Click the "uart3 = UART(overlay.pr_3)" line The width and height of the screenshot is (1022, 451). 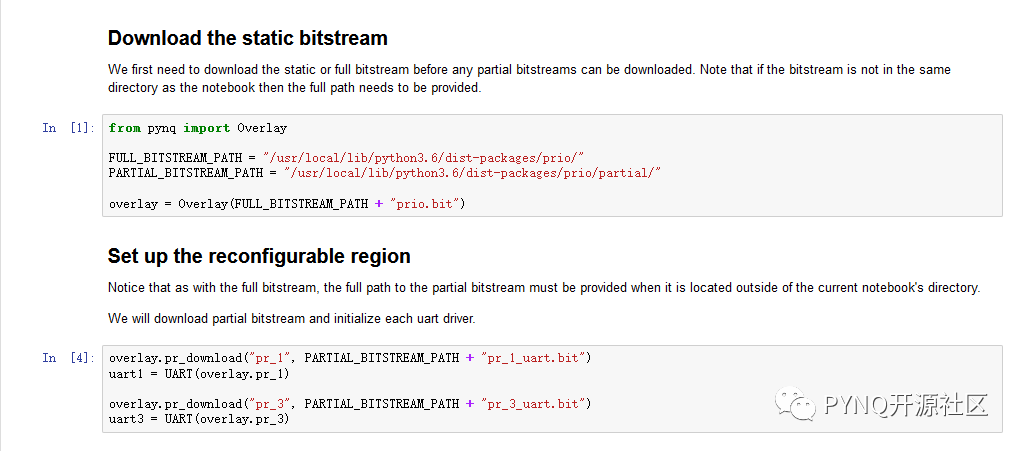(x=199, y=419)
